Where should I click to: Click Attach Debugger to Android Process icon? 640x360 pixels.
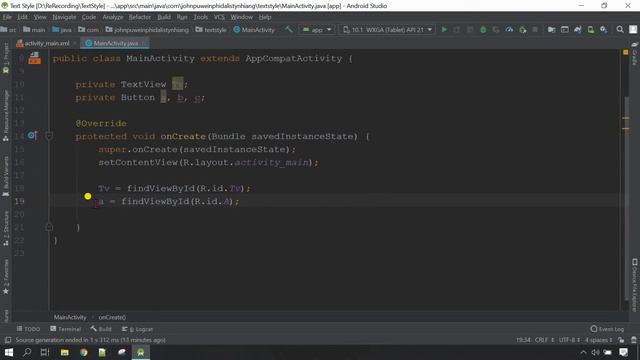tap(522, 29)
